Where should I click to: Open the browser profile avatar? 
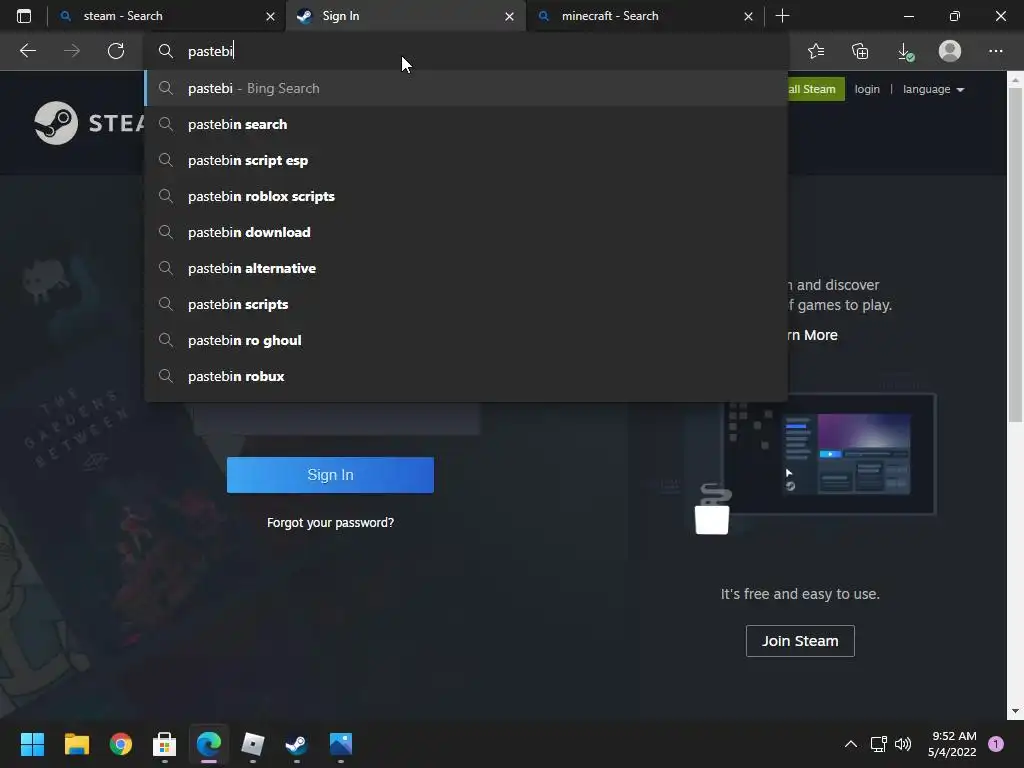pyautogui.click(x=950, y=51)
